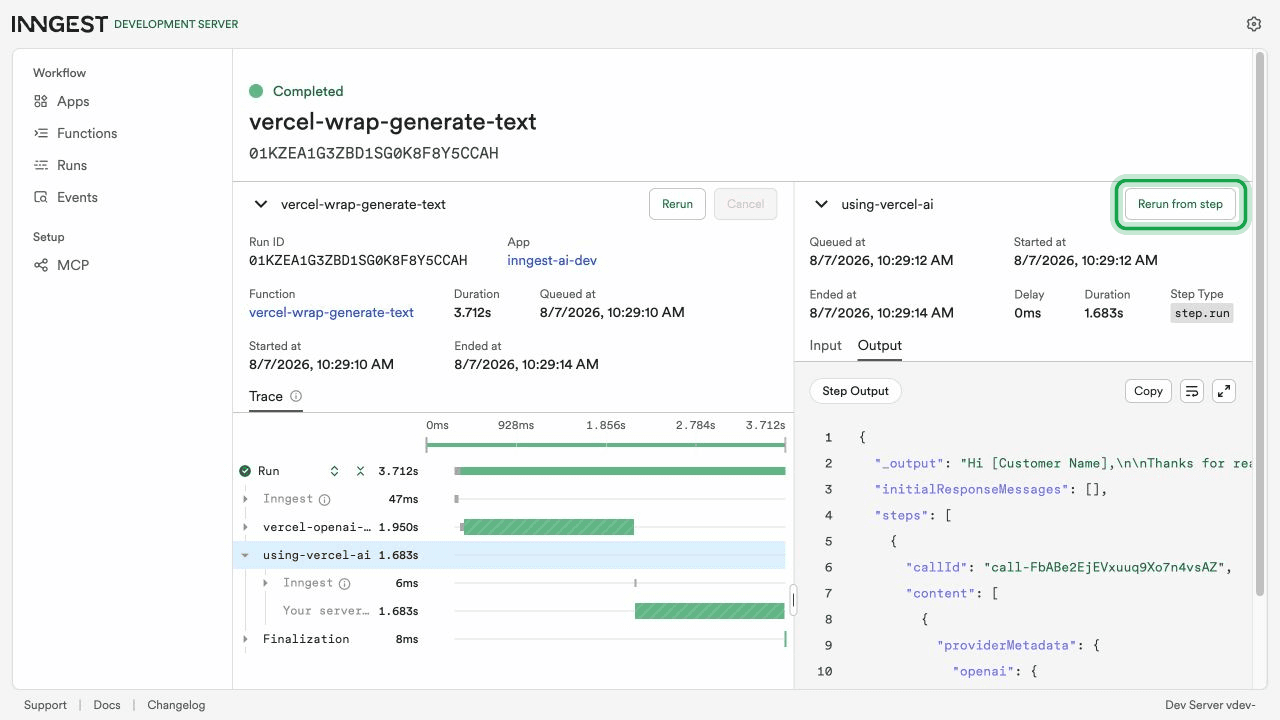
Task: Click the run Queued at timestamp 10:29:10 AM
Action: pos(612,312)
